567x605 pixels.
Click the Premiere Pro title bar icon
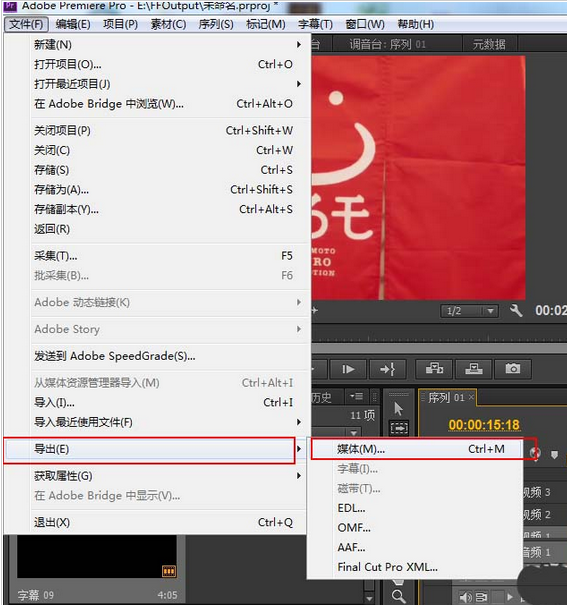click(x=10, y=5)
